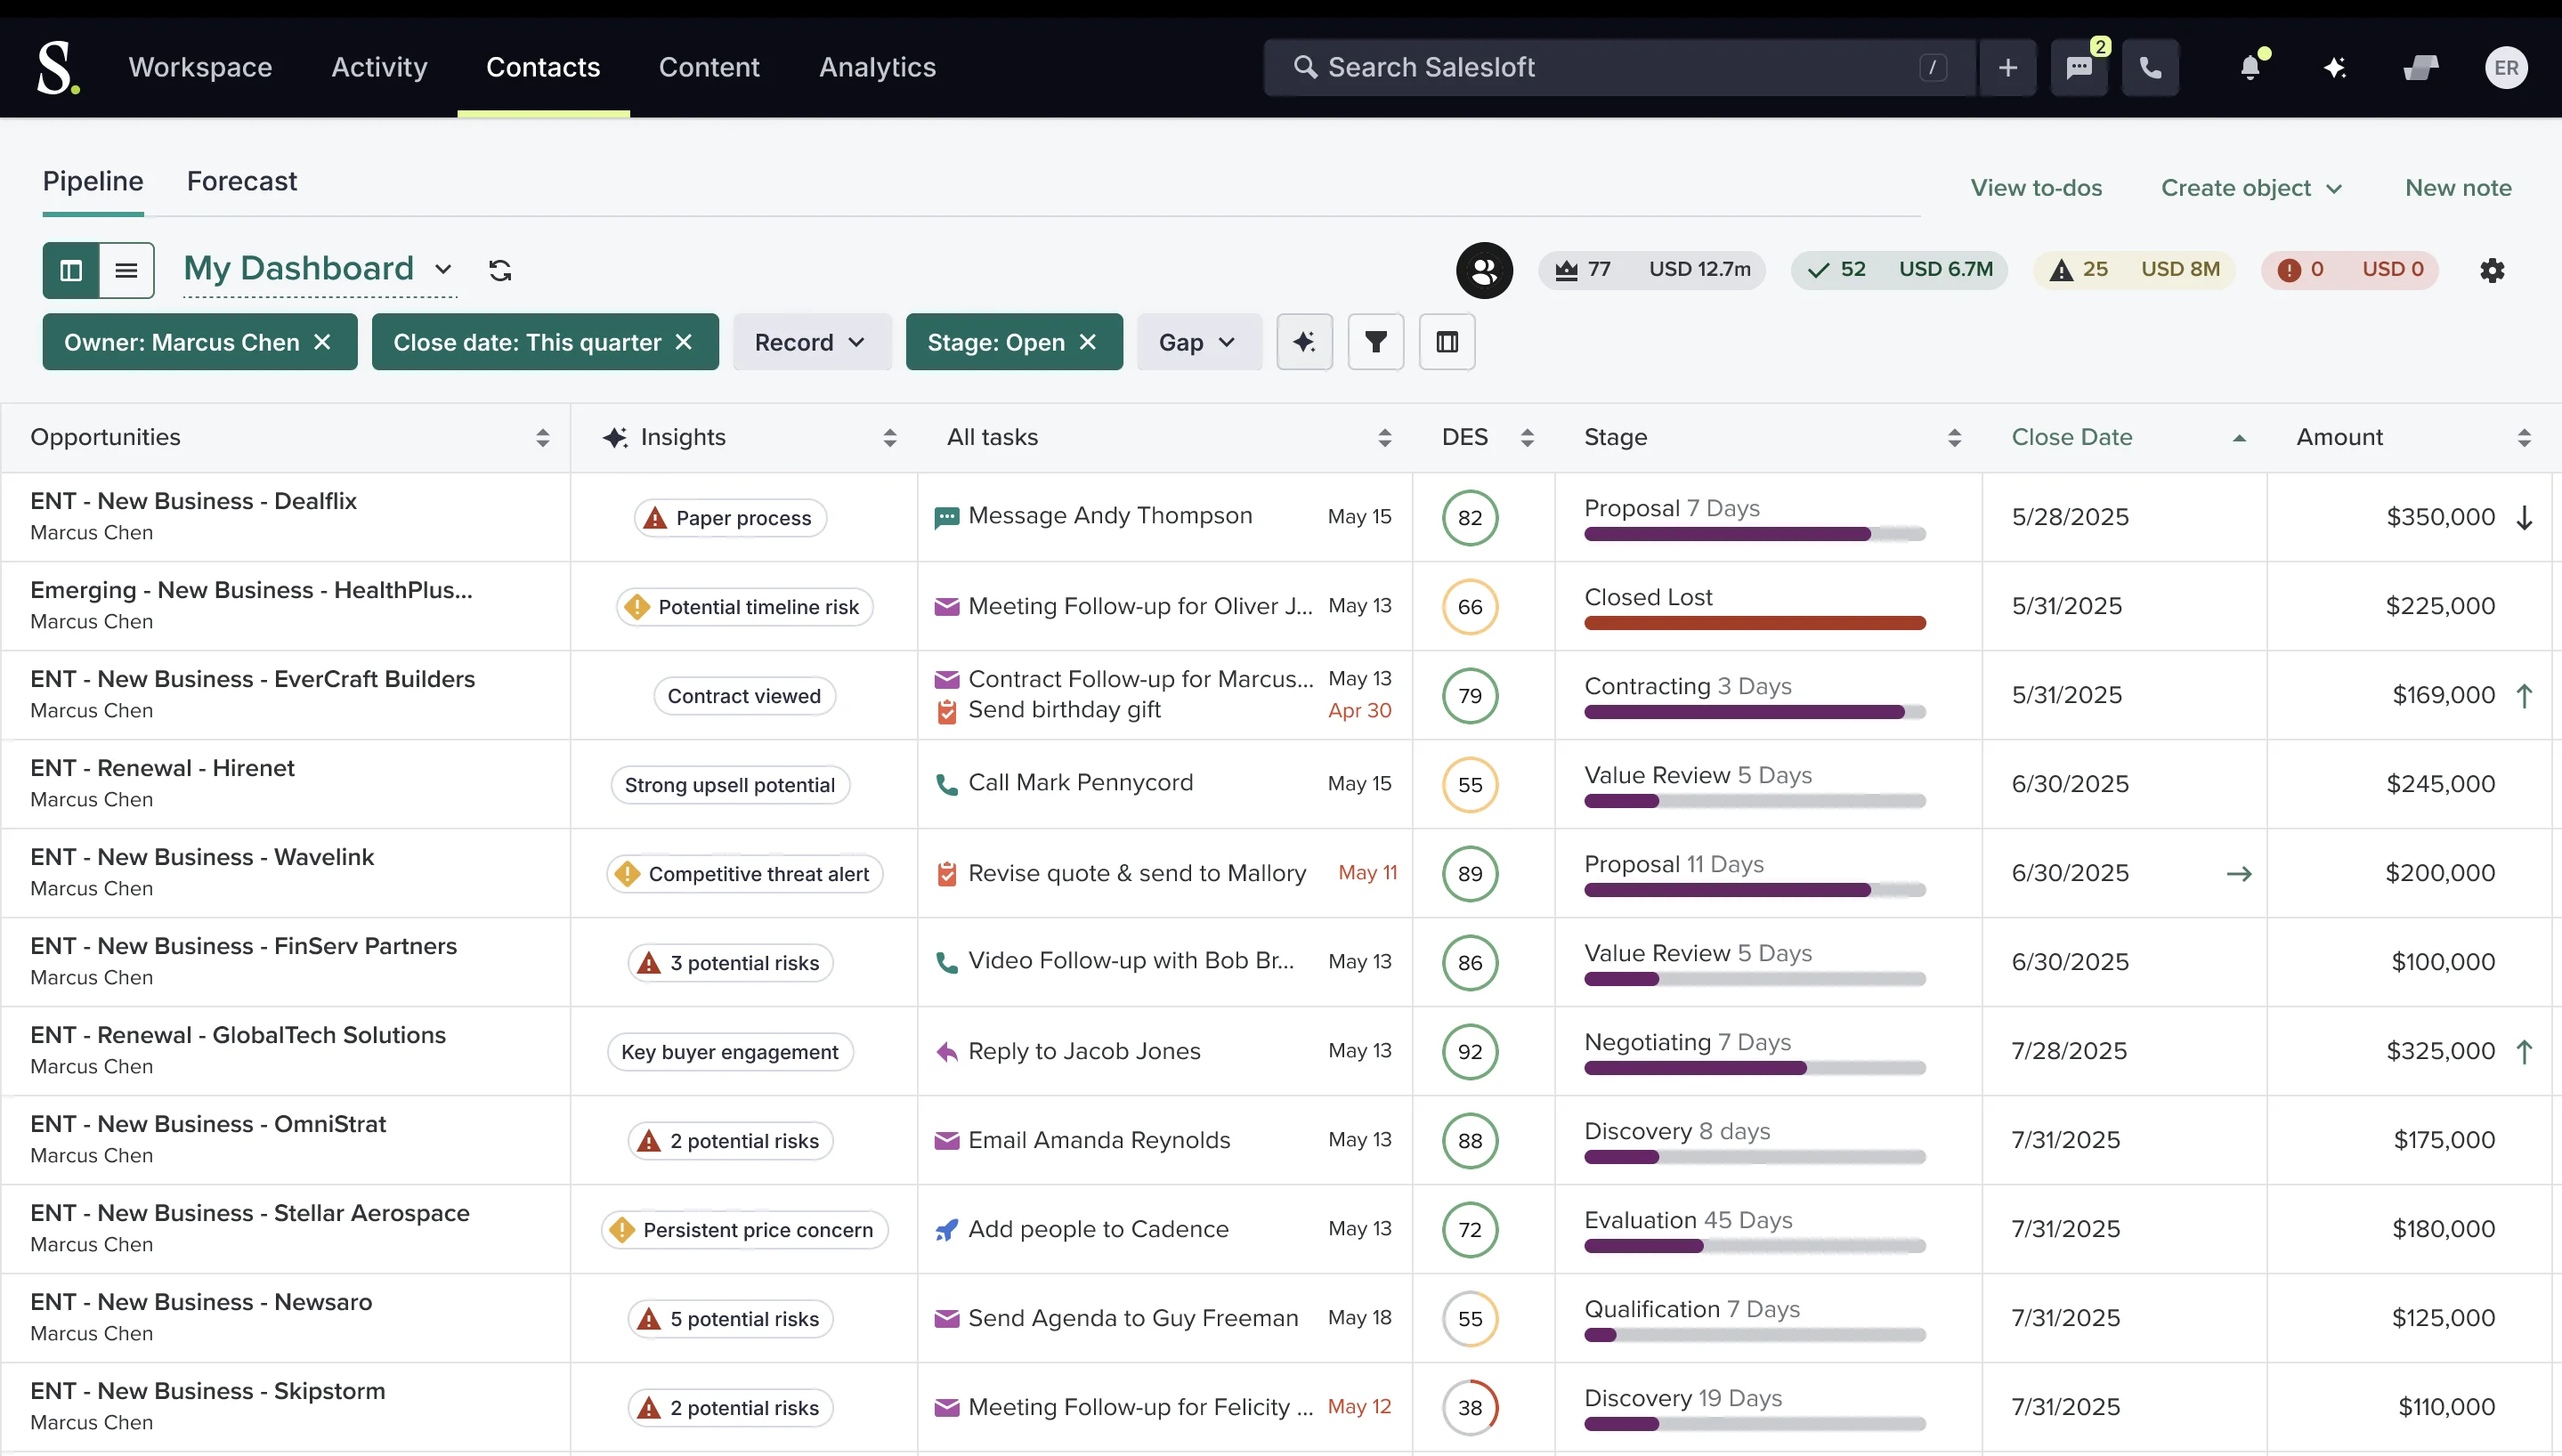The height and width of the screenshot is (1456, 2562).
Task: Click the up arrow next to $325,000 amount
Action: click(2524, 1051)
